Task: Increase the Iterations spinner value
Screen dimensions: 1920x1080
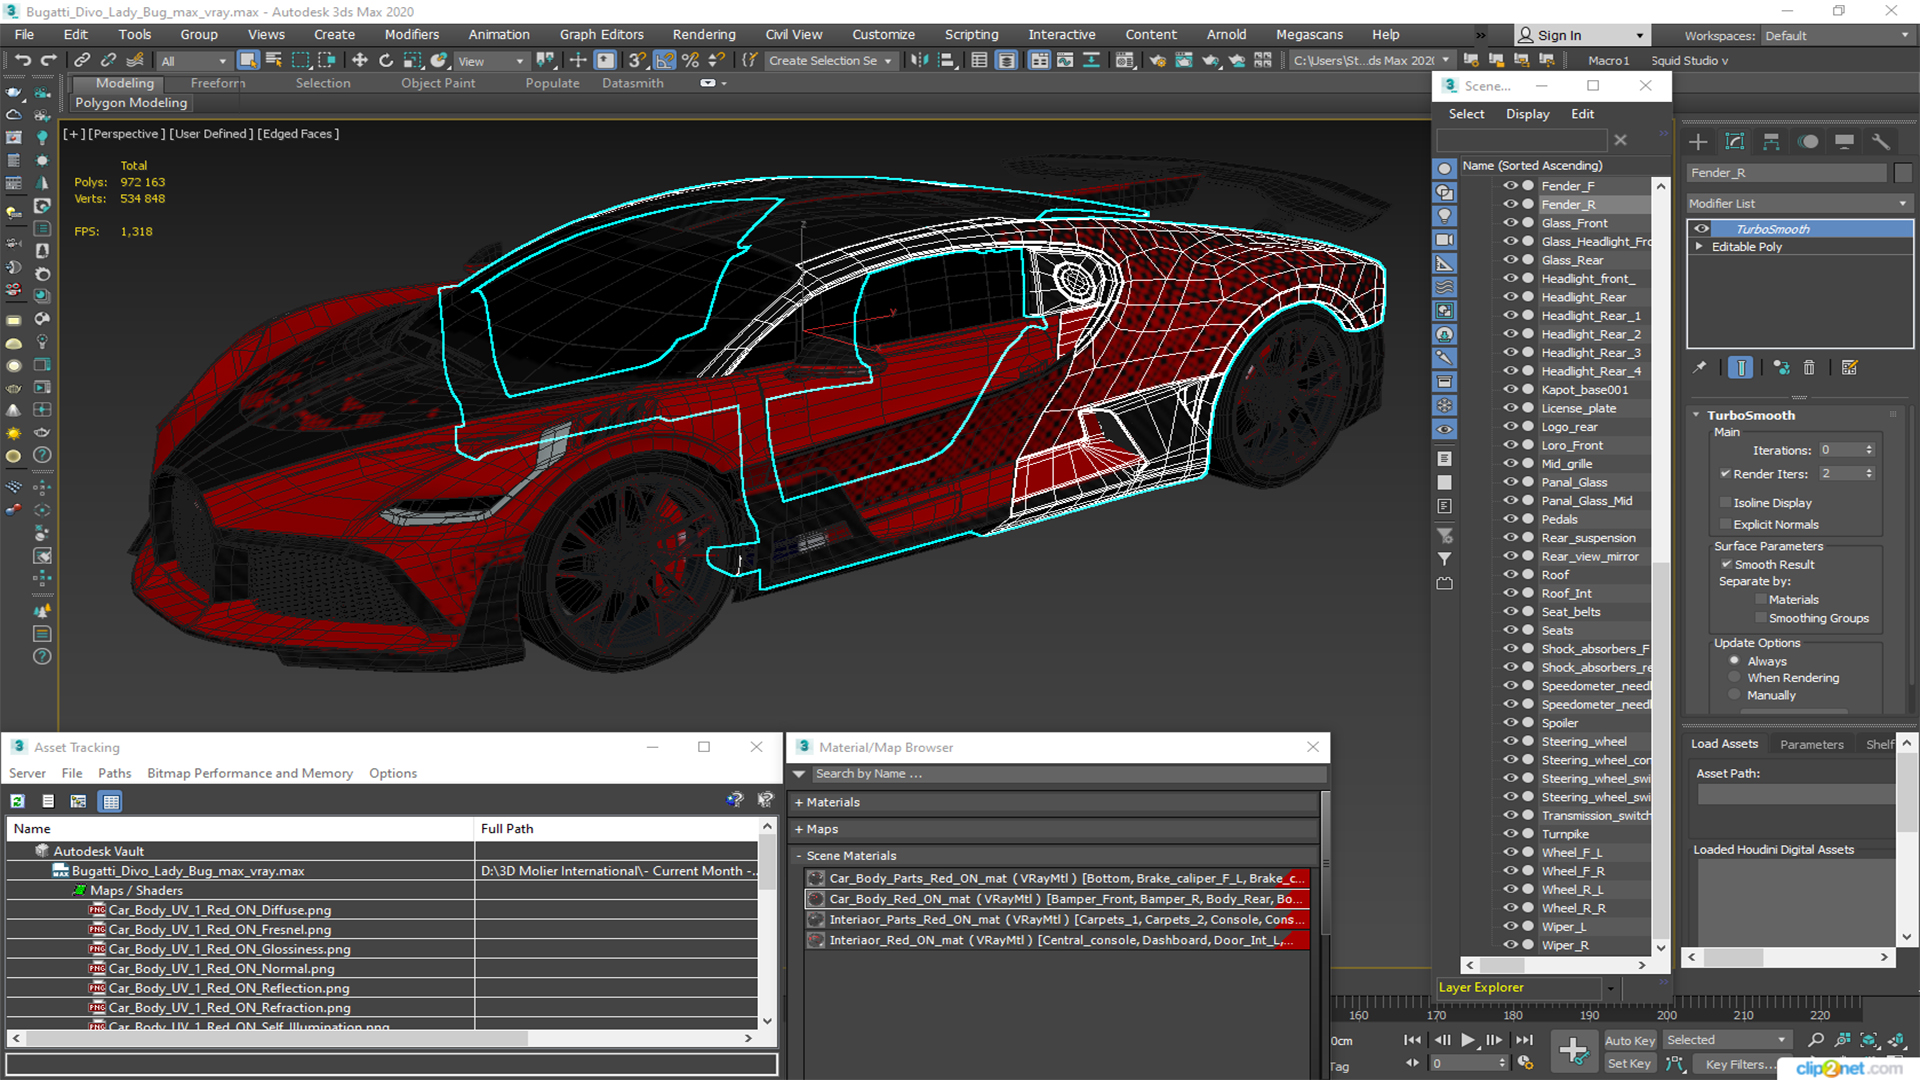Action: 1869,447
